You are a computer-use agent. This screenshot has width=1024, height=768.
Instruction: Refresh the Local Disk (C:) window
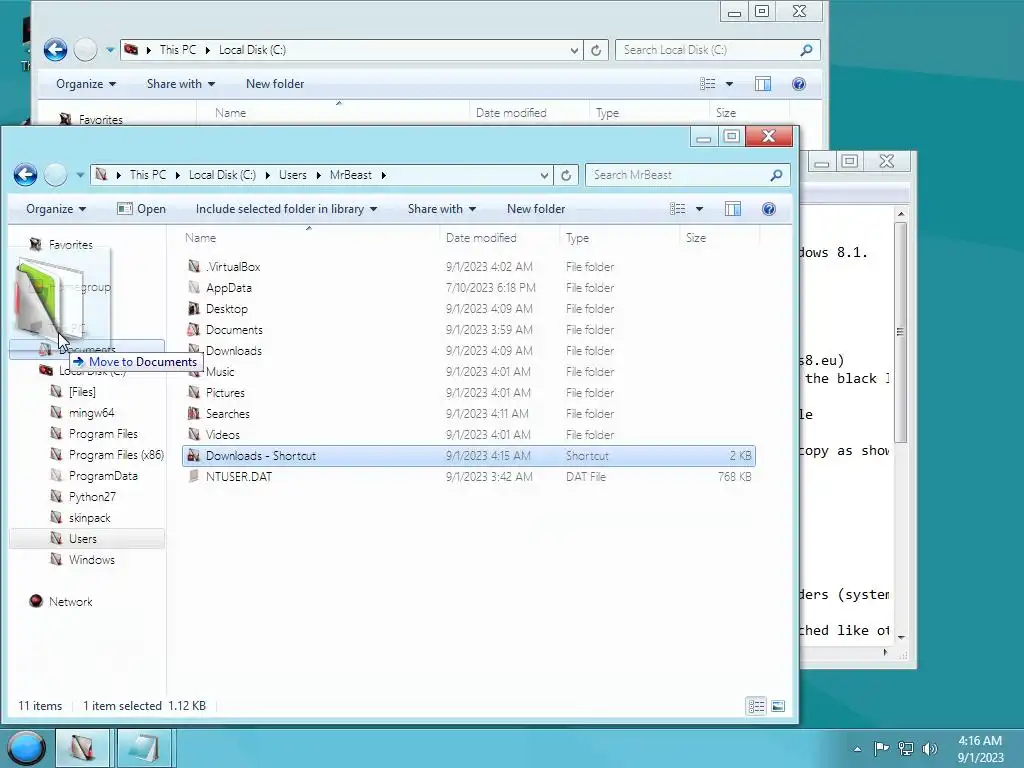596,50
